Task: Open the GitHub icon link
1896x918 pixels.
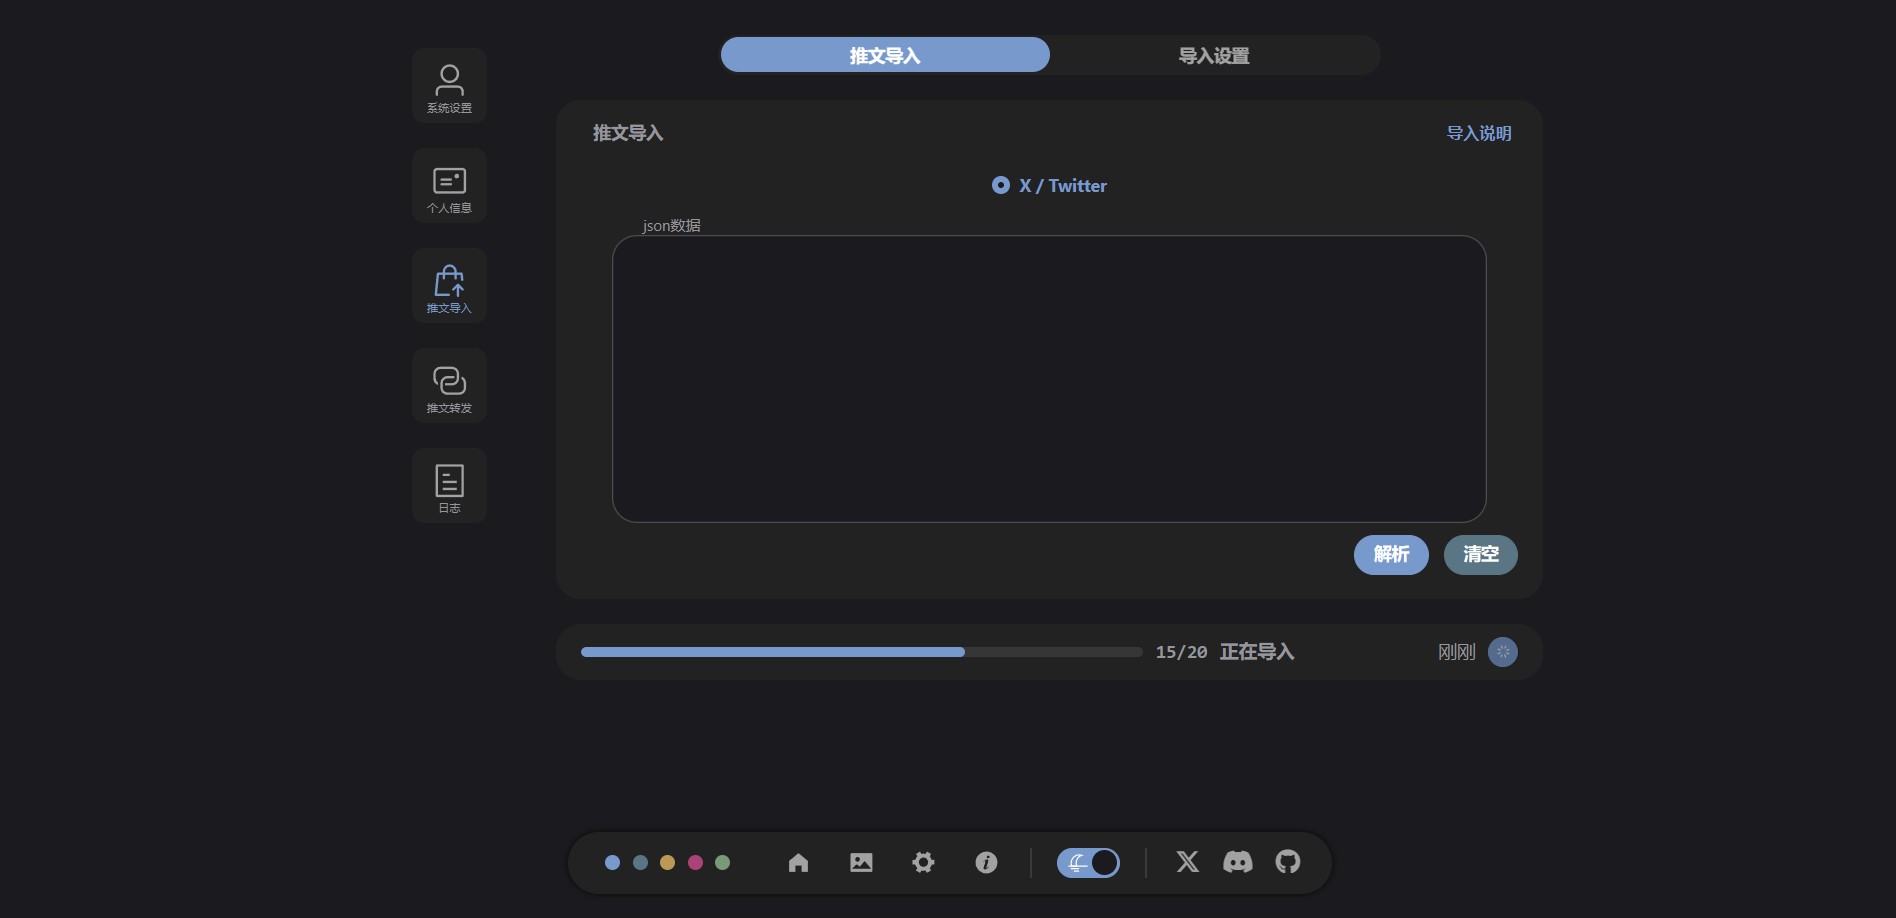Action: (x=1288, y=862)
